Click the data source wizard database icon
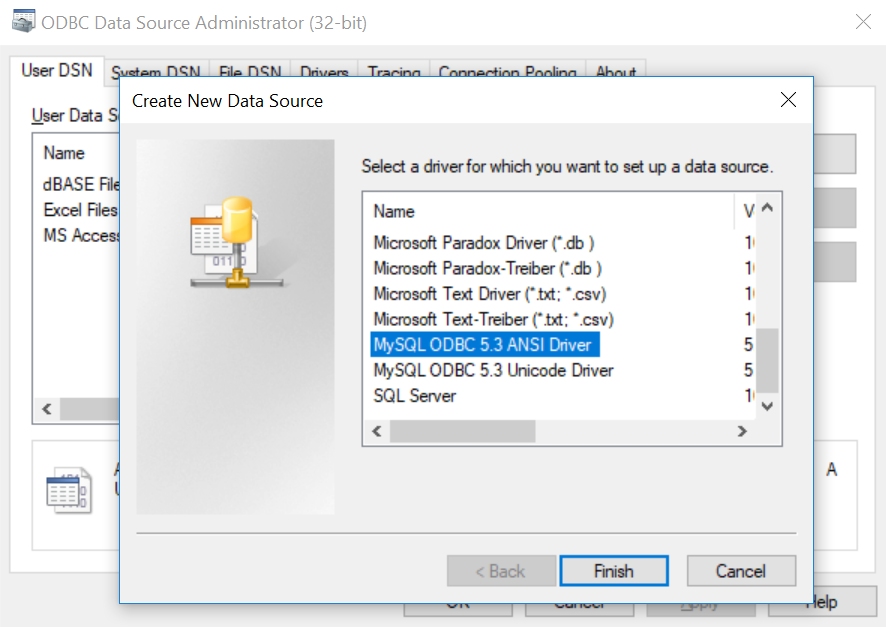 [x=236, y=242]
